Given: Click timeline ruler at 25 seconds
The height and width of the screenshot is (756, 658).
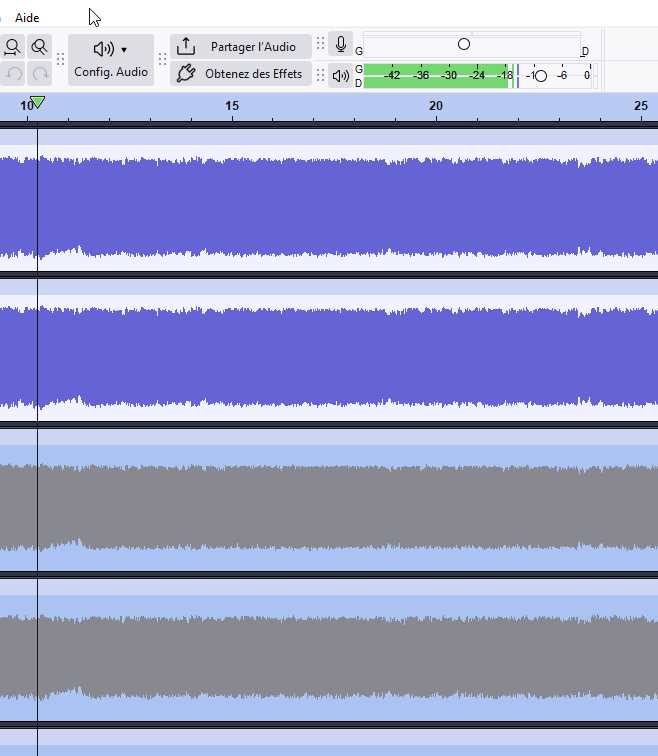Looking at the screenshot, I should [x=641, y=106].
